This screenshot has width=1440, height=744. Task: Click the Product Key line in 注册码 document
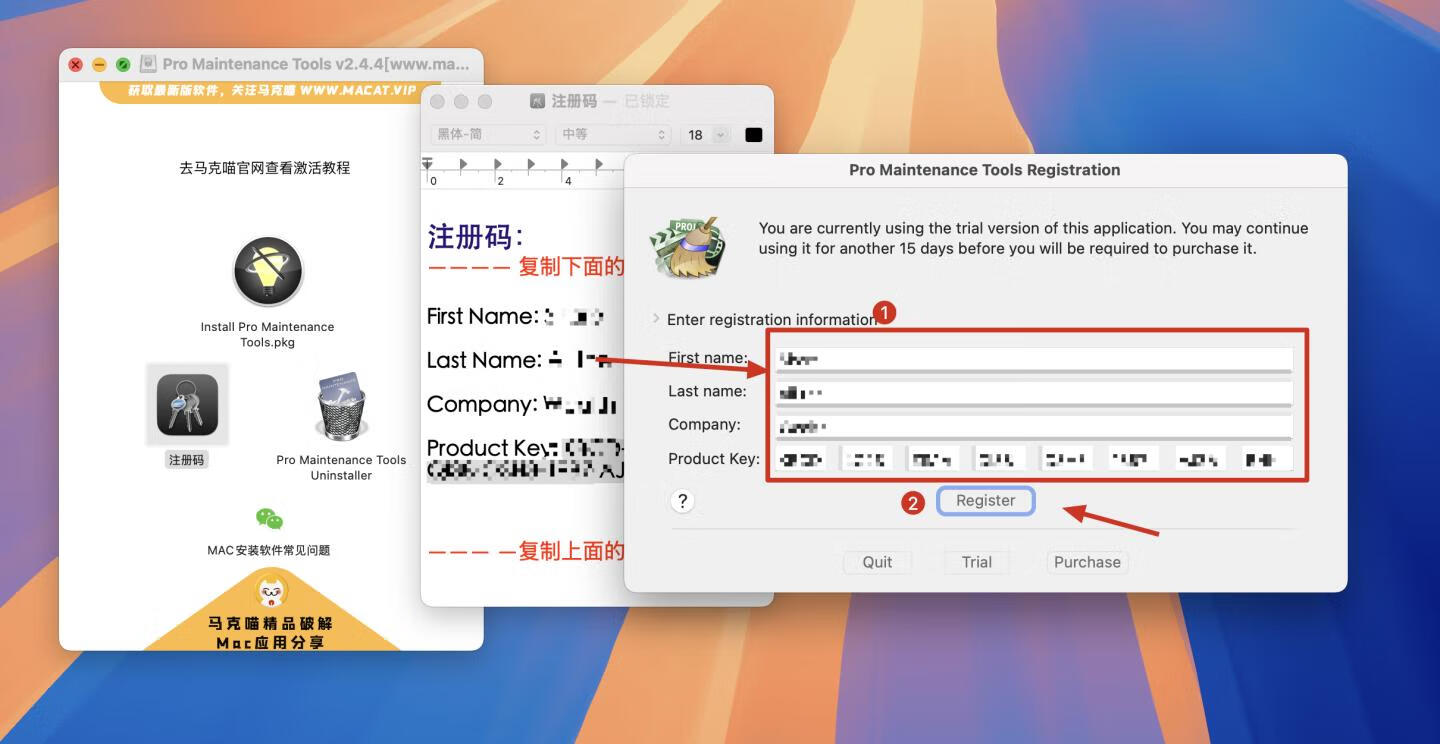point(526,458)
